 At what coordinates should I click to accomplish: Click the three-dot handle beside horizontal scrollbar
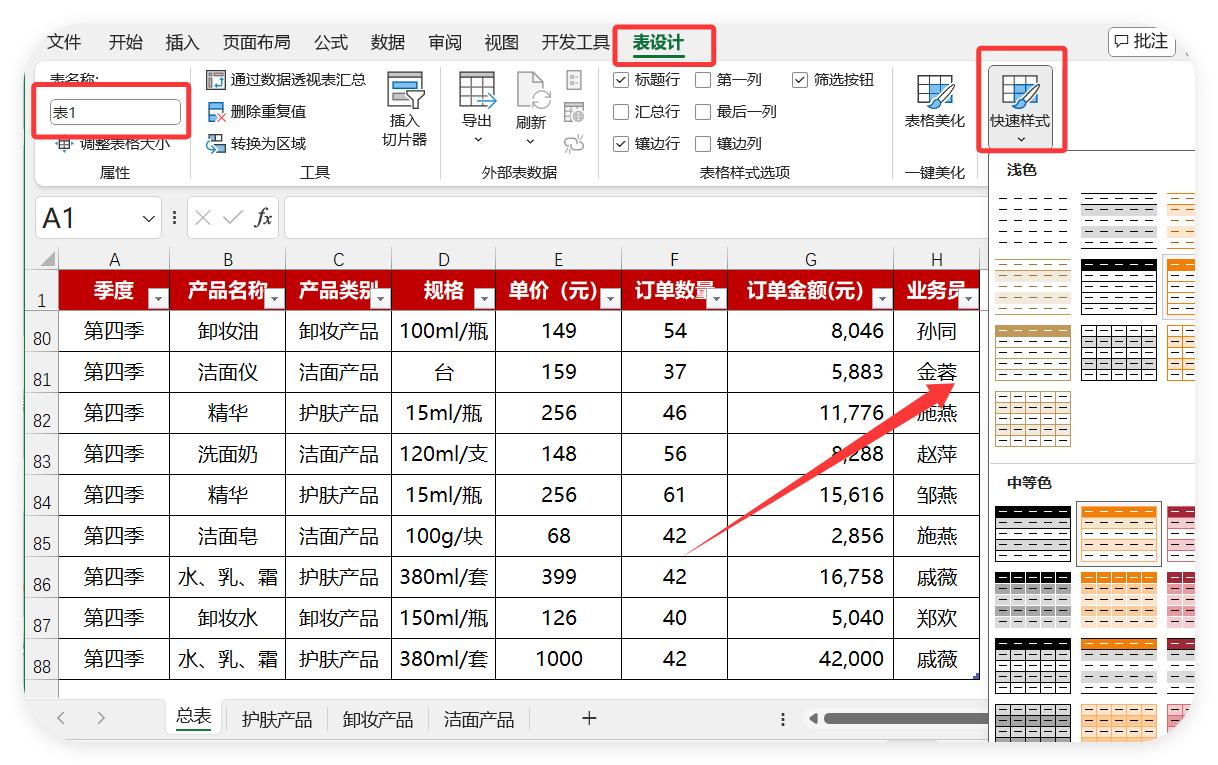pos(783,719)
